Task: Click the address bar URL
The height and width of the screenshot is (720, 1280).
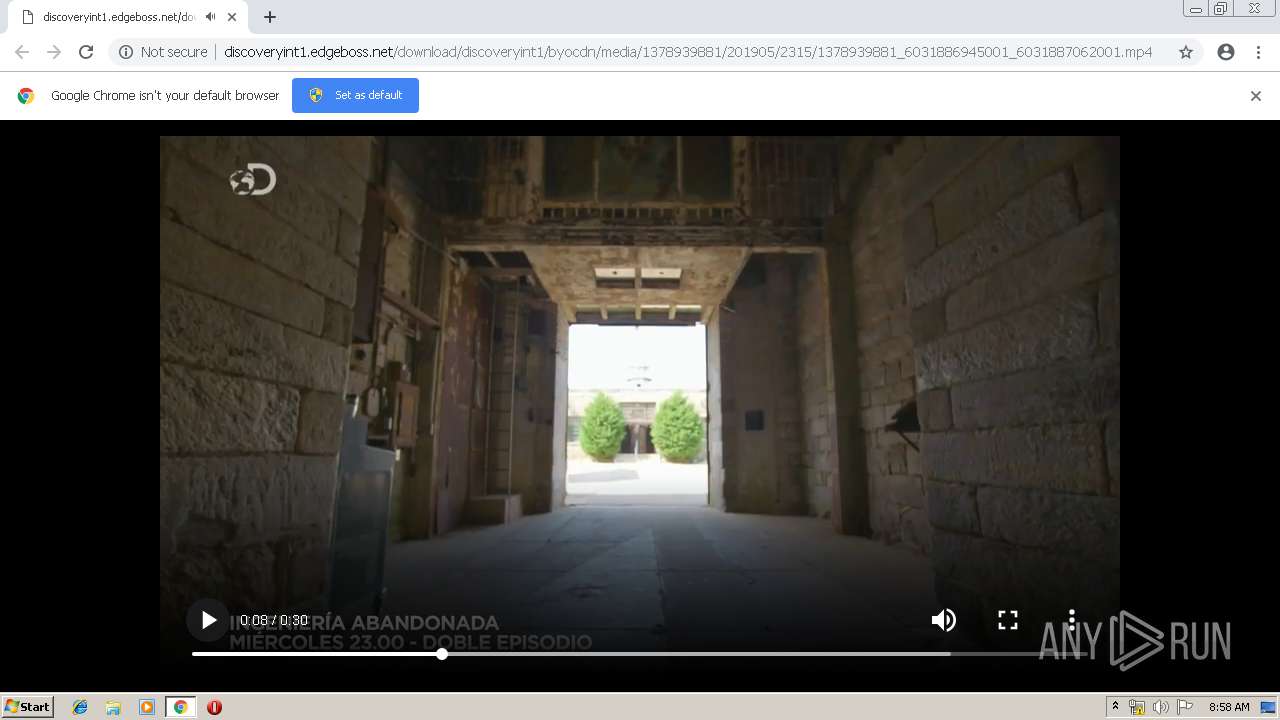Action: (x=688, y=52)
